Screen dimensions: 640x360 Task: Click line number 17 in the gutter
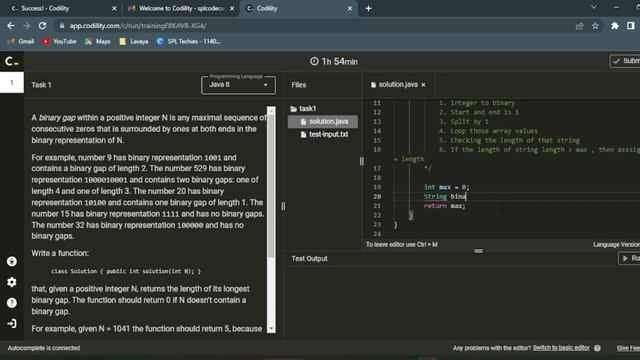(x=377, y=169)
